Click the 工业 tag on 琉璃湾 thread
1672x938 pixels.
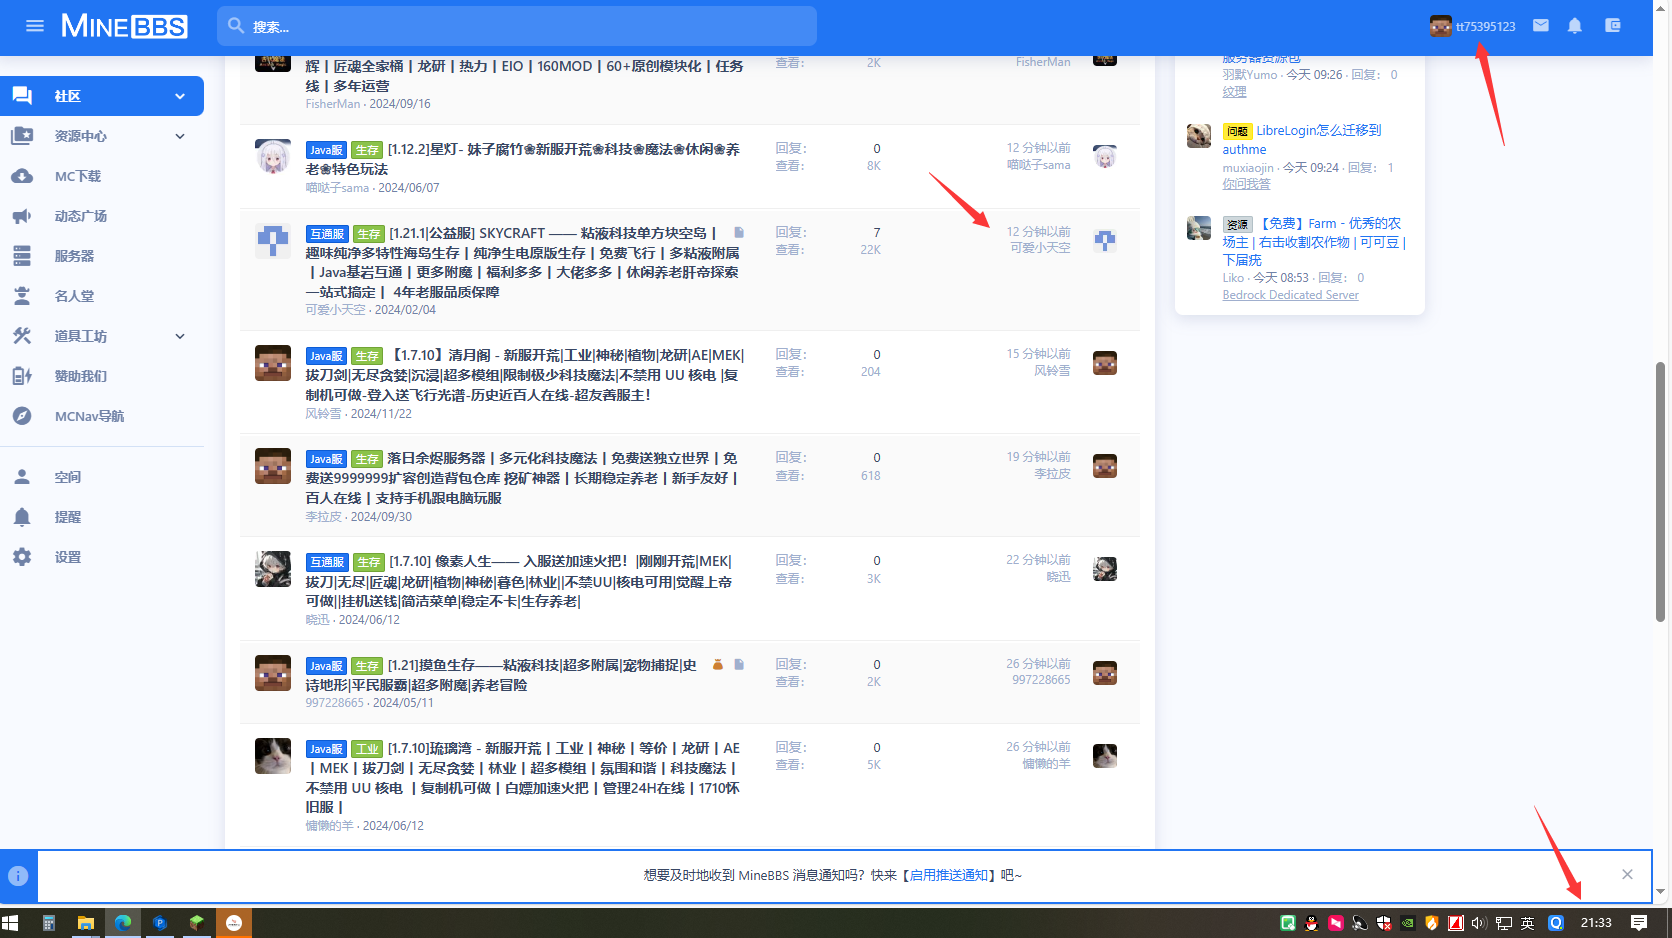click(367, 749)
